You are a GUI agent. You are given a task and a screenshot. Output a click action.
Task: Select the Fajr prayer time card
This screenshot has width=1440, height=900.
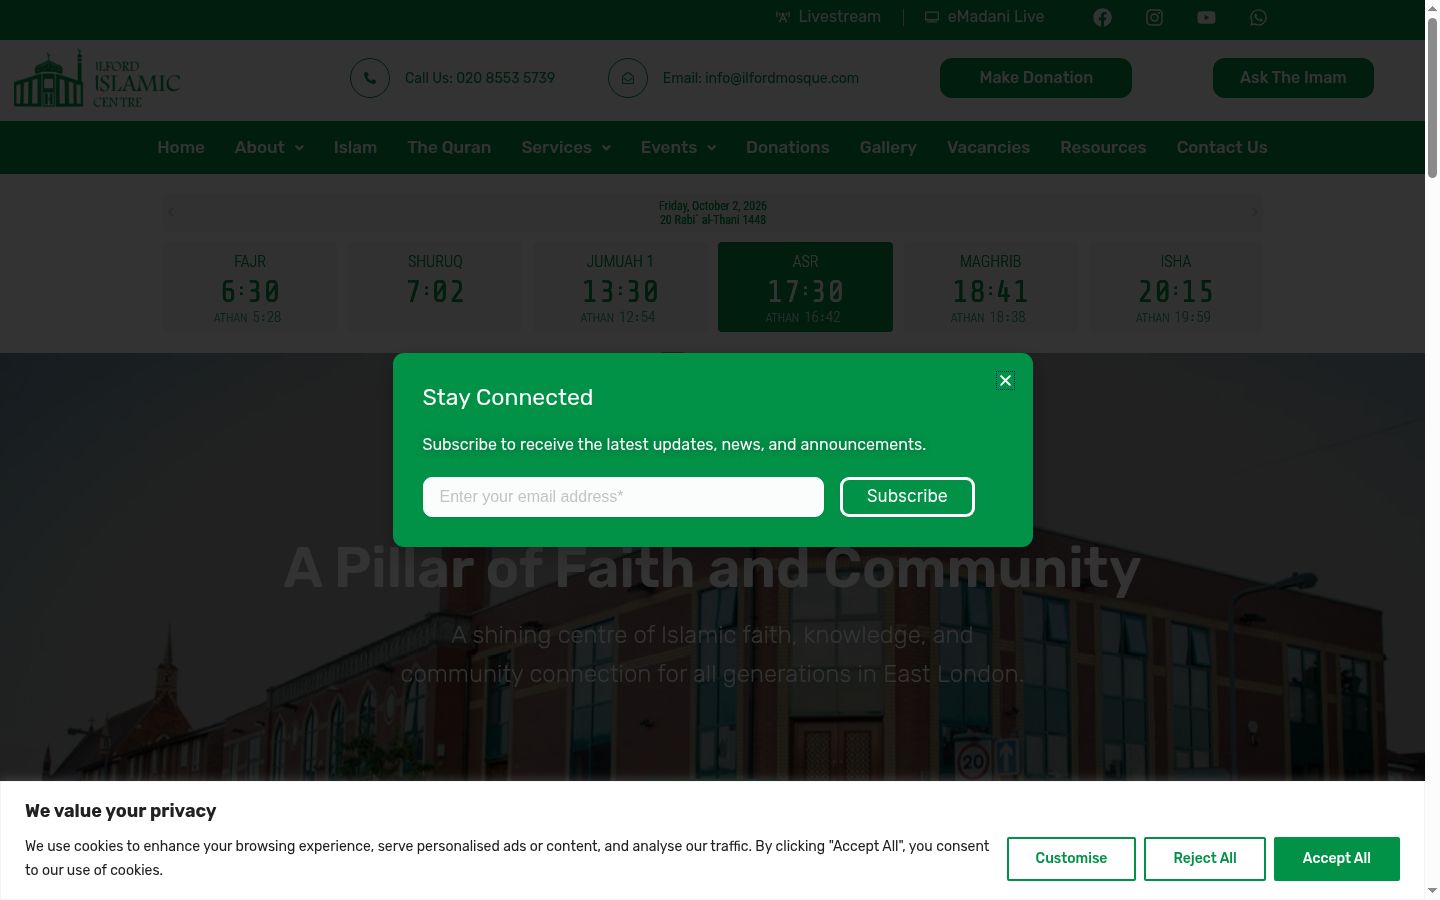pyautogui.click(x=250, y=287)
